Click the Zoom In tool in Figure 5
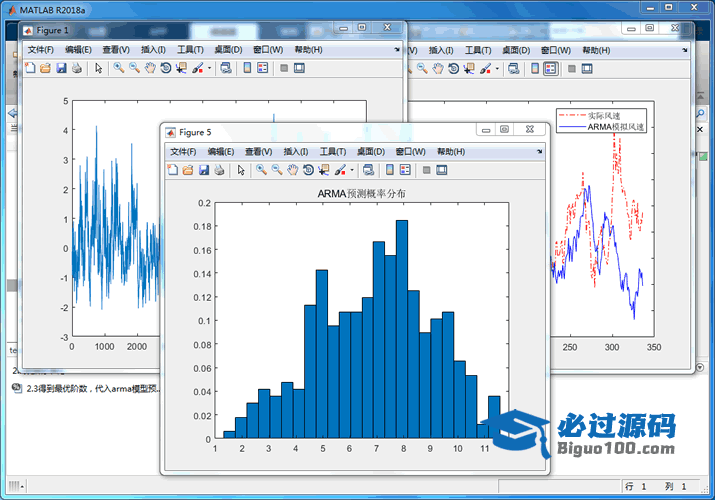715x500 pixels. pyautogui.click(x=261, y=170)
